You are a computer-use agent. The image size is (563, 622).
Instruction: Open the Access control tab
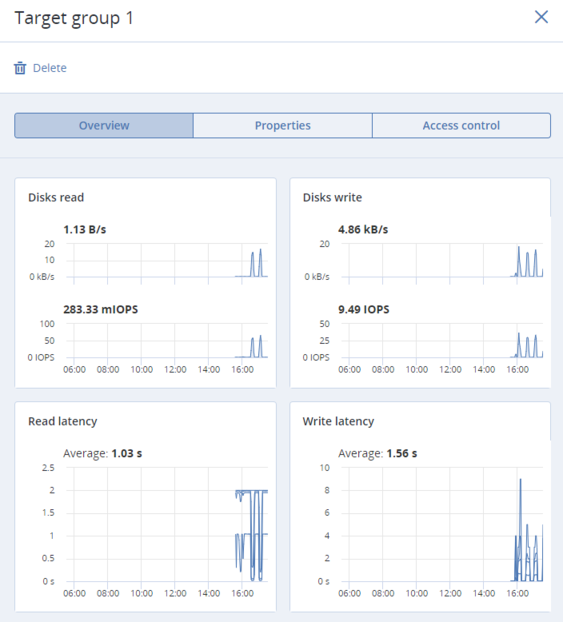coord(461,126)
